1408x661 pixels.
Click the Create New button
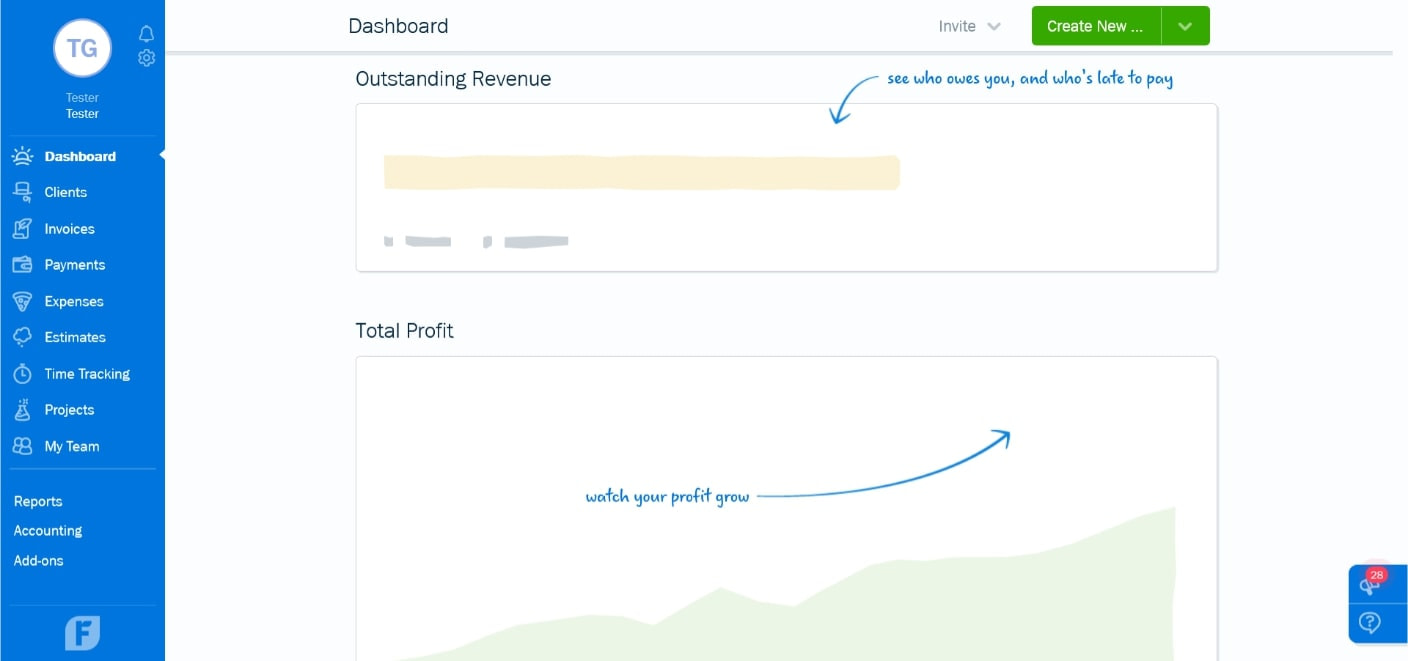[1095, 26]
